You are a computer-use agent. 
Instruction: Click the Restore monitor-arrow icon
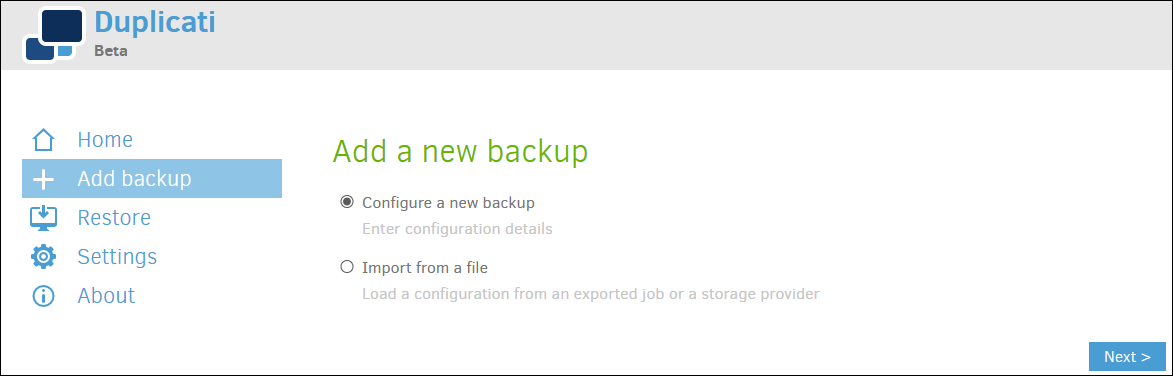[43, 218]
